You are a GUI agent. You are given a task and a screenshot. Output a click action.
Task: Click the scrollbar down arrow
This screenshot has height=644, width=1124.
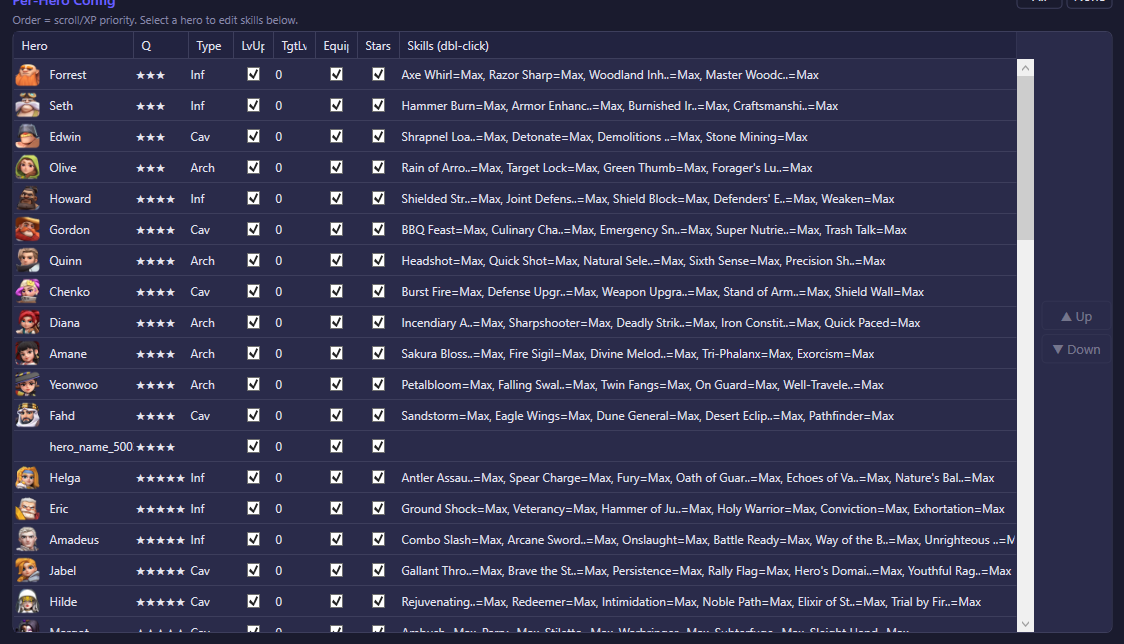click(1026, 624)
